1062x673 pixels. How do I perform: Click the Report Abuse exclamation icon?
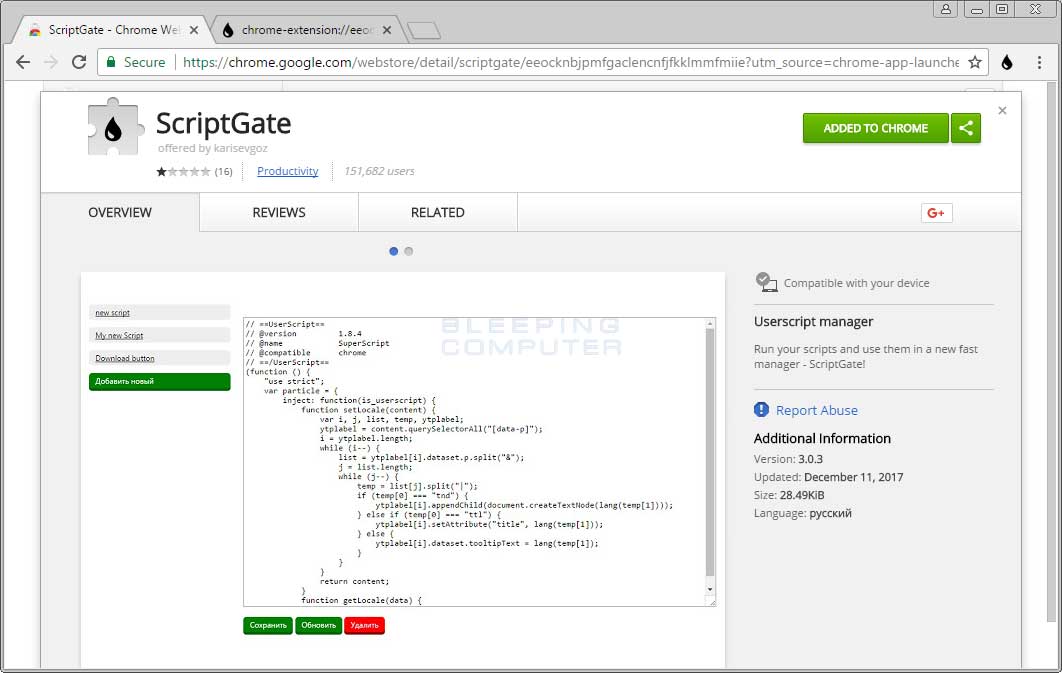[761, 410]
